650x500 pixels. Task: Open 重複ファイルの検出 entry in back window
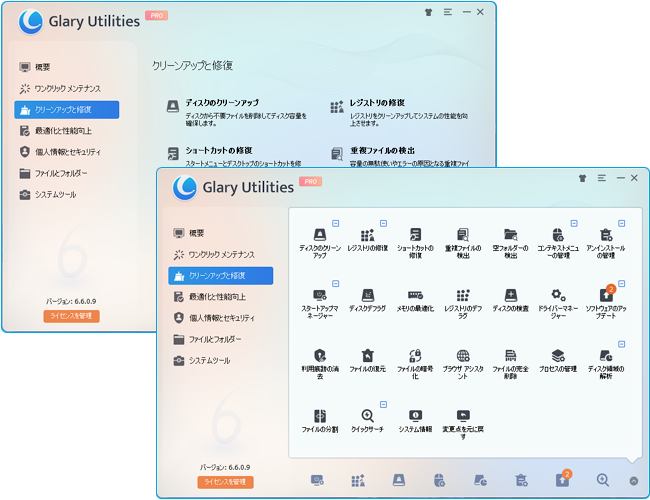point(400,156)
